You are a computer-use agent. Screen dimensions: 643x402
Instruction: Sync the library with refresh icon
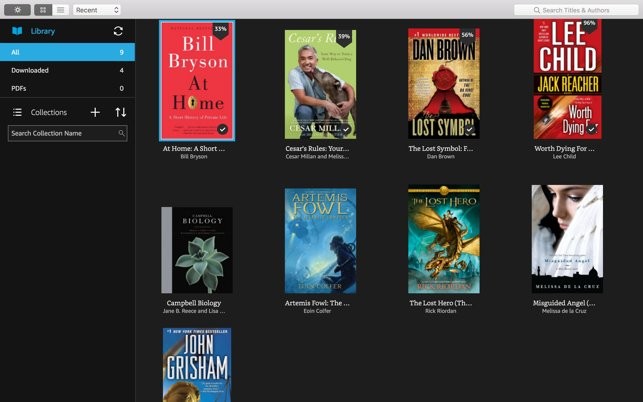118,31
